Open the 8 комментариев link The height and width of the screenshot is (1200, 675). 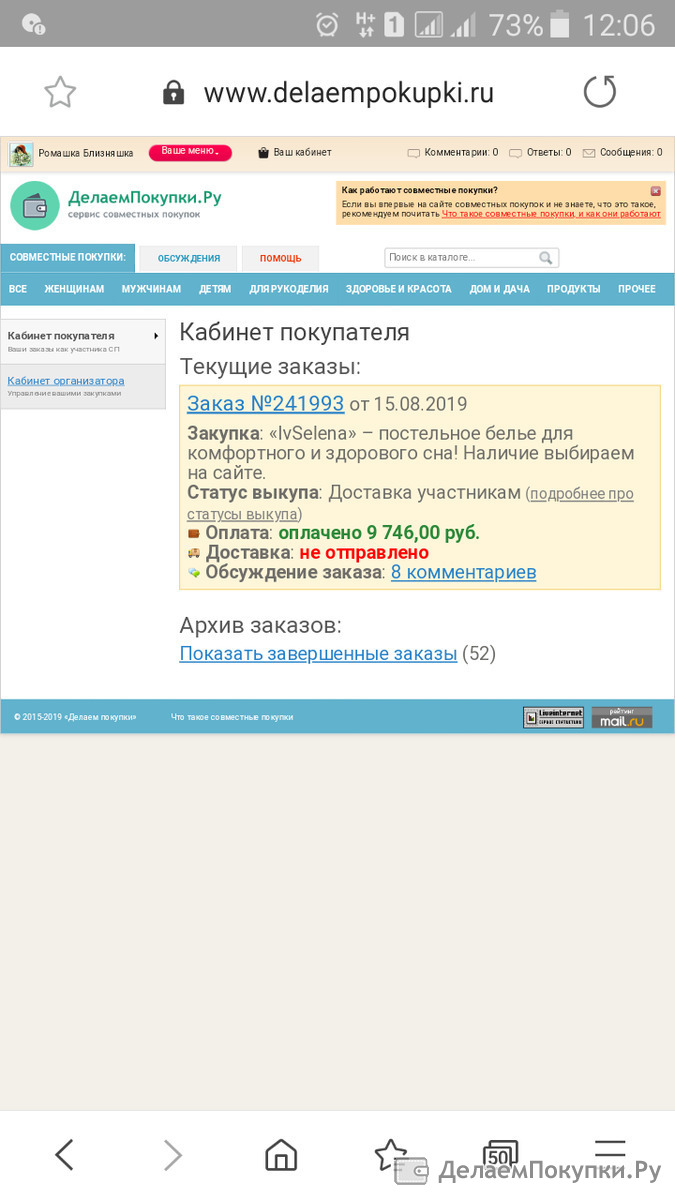pos(464,572)
